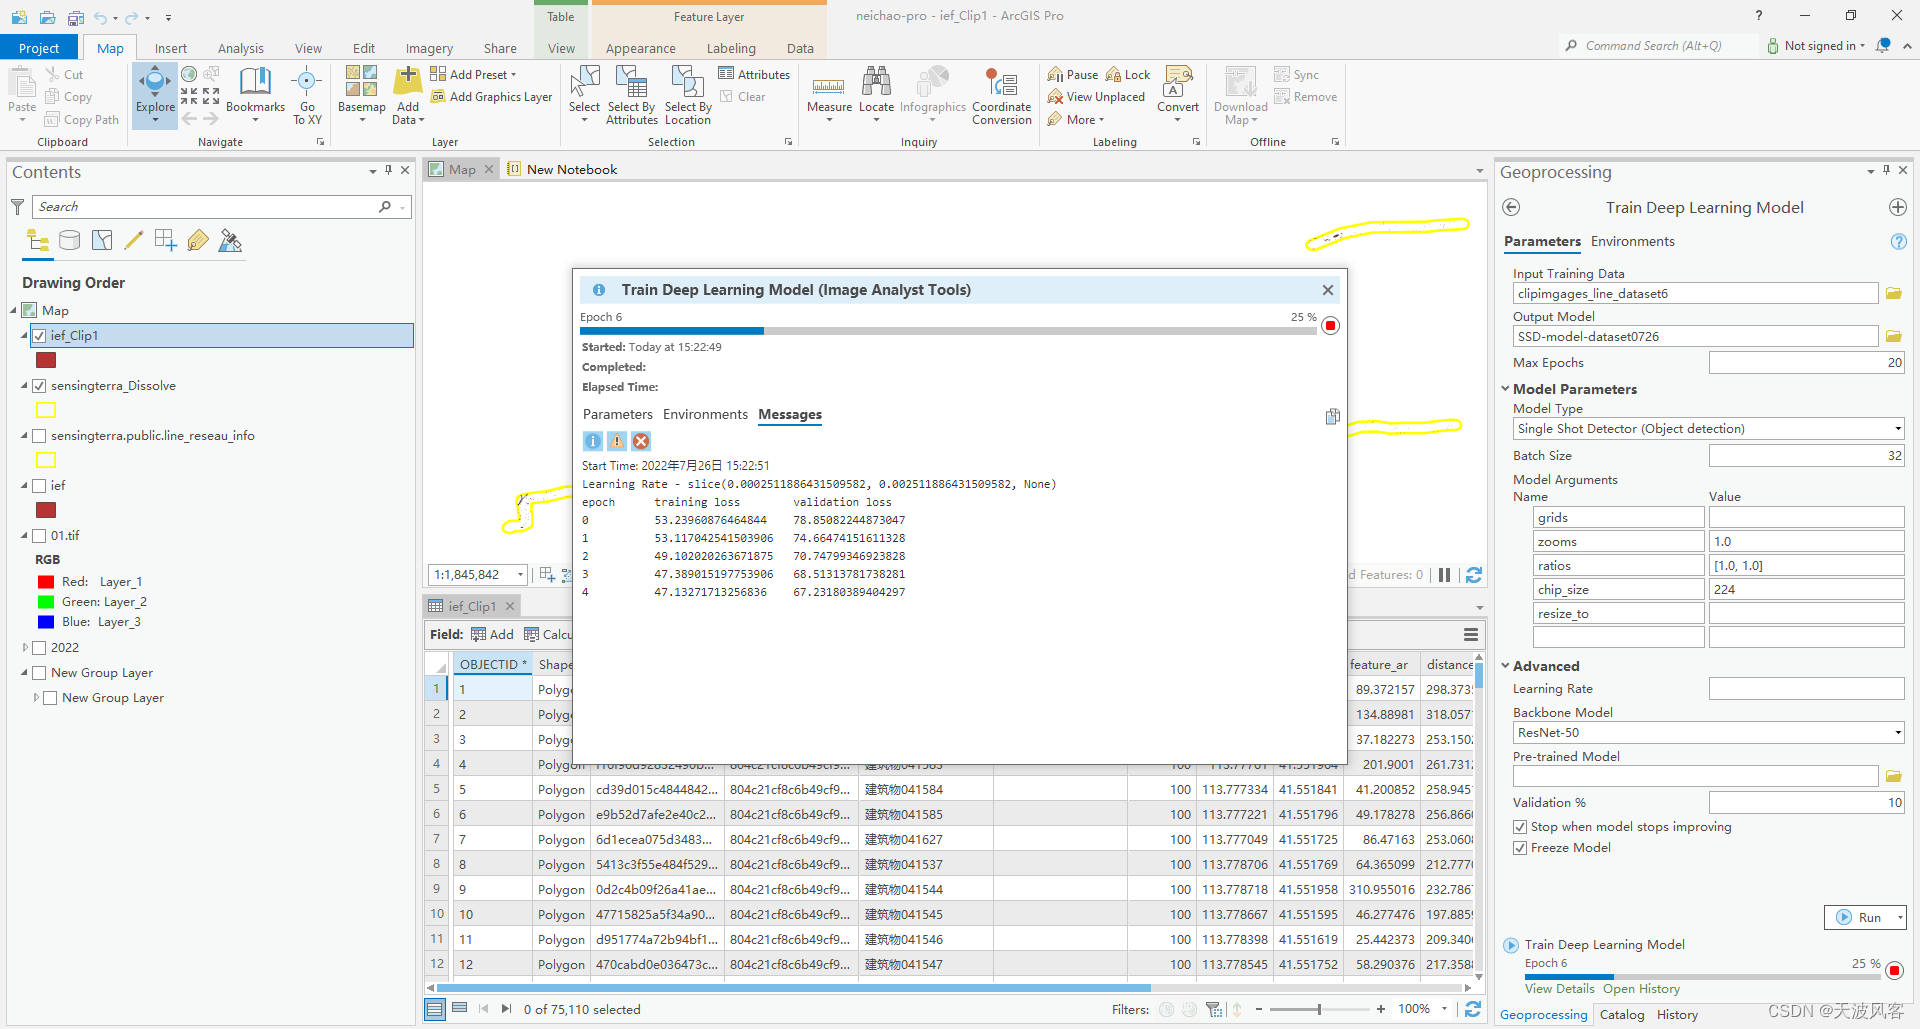Filter to show error messages icon

coord(641,441)
